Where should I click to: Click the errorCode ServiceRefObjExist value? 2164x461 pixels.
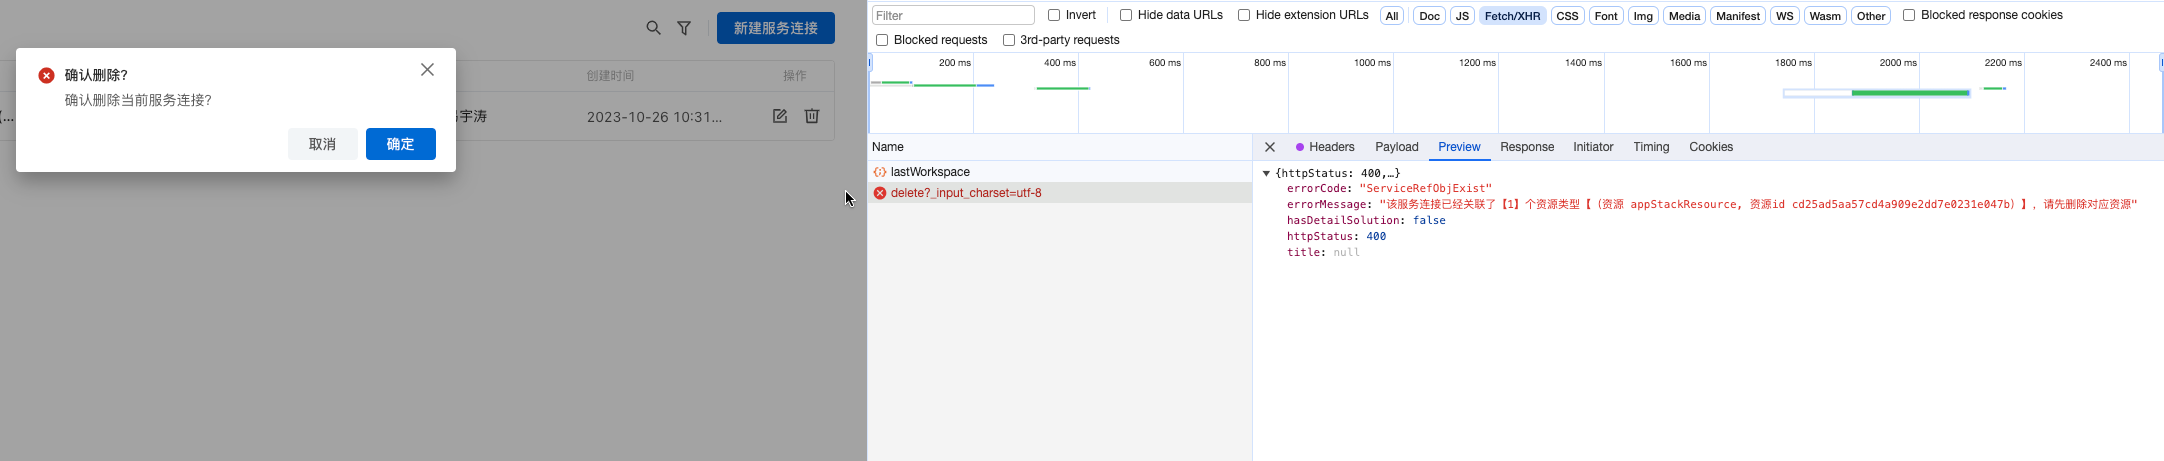point(1425,188)
